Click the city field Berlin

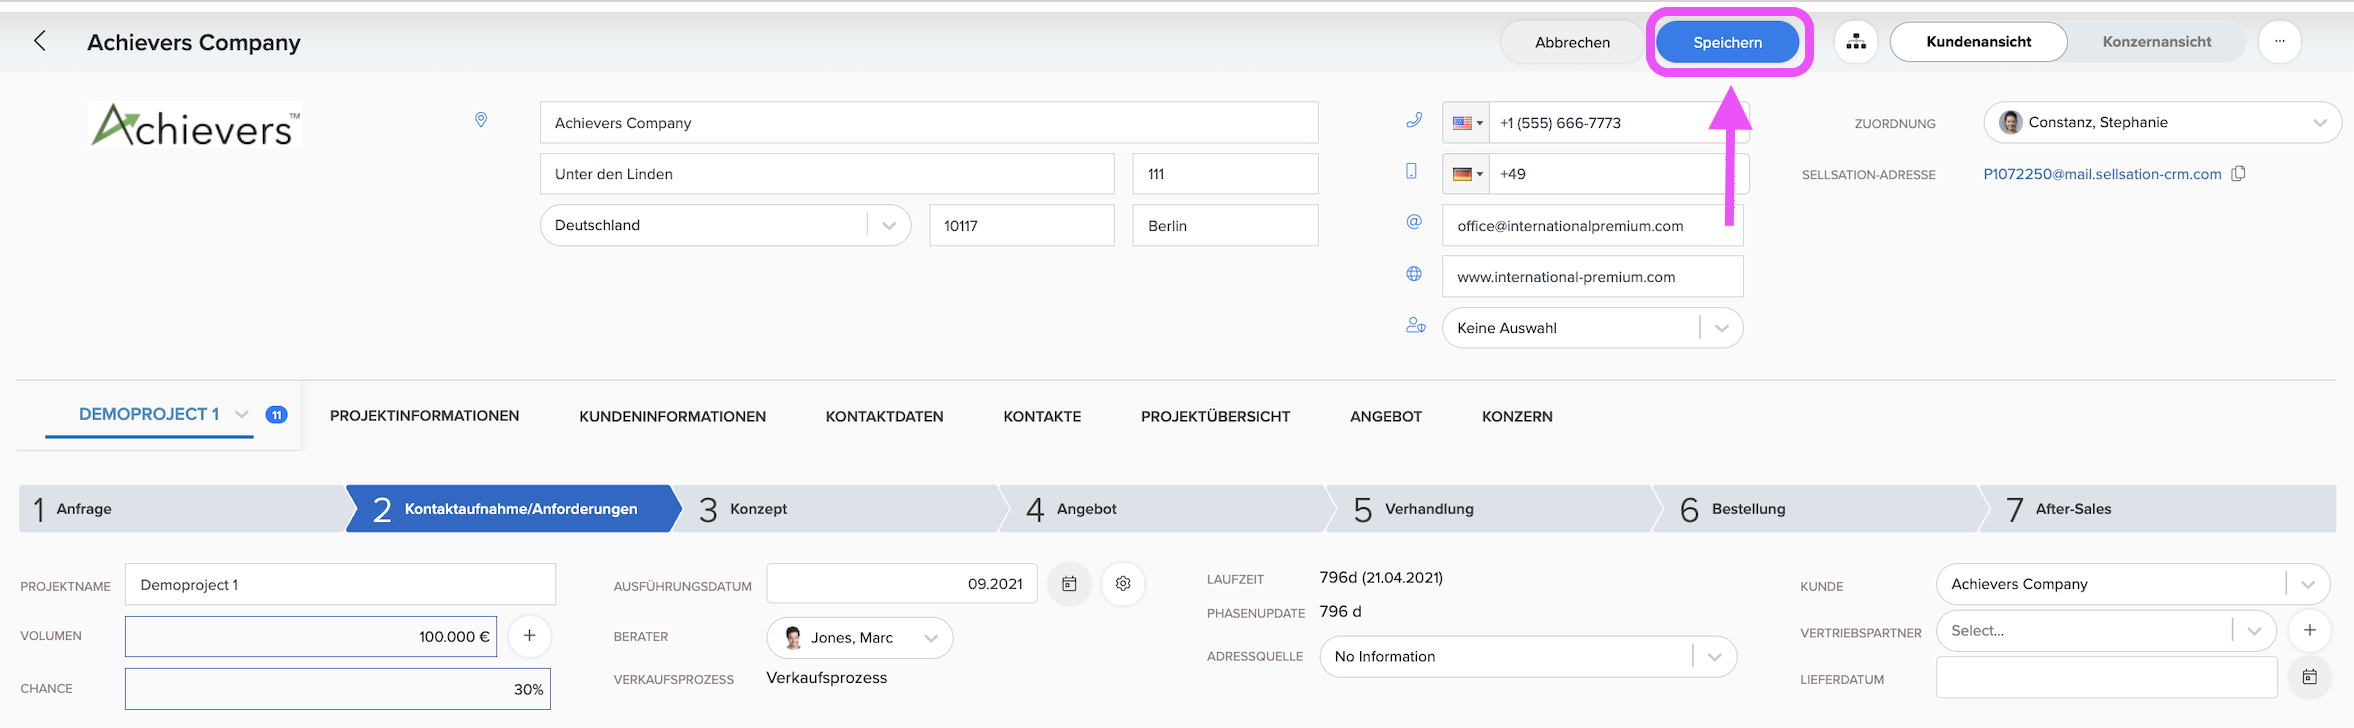pyautogui.click(x=1225, y=225)
